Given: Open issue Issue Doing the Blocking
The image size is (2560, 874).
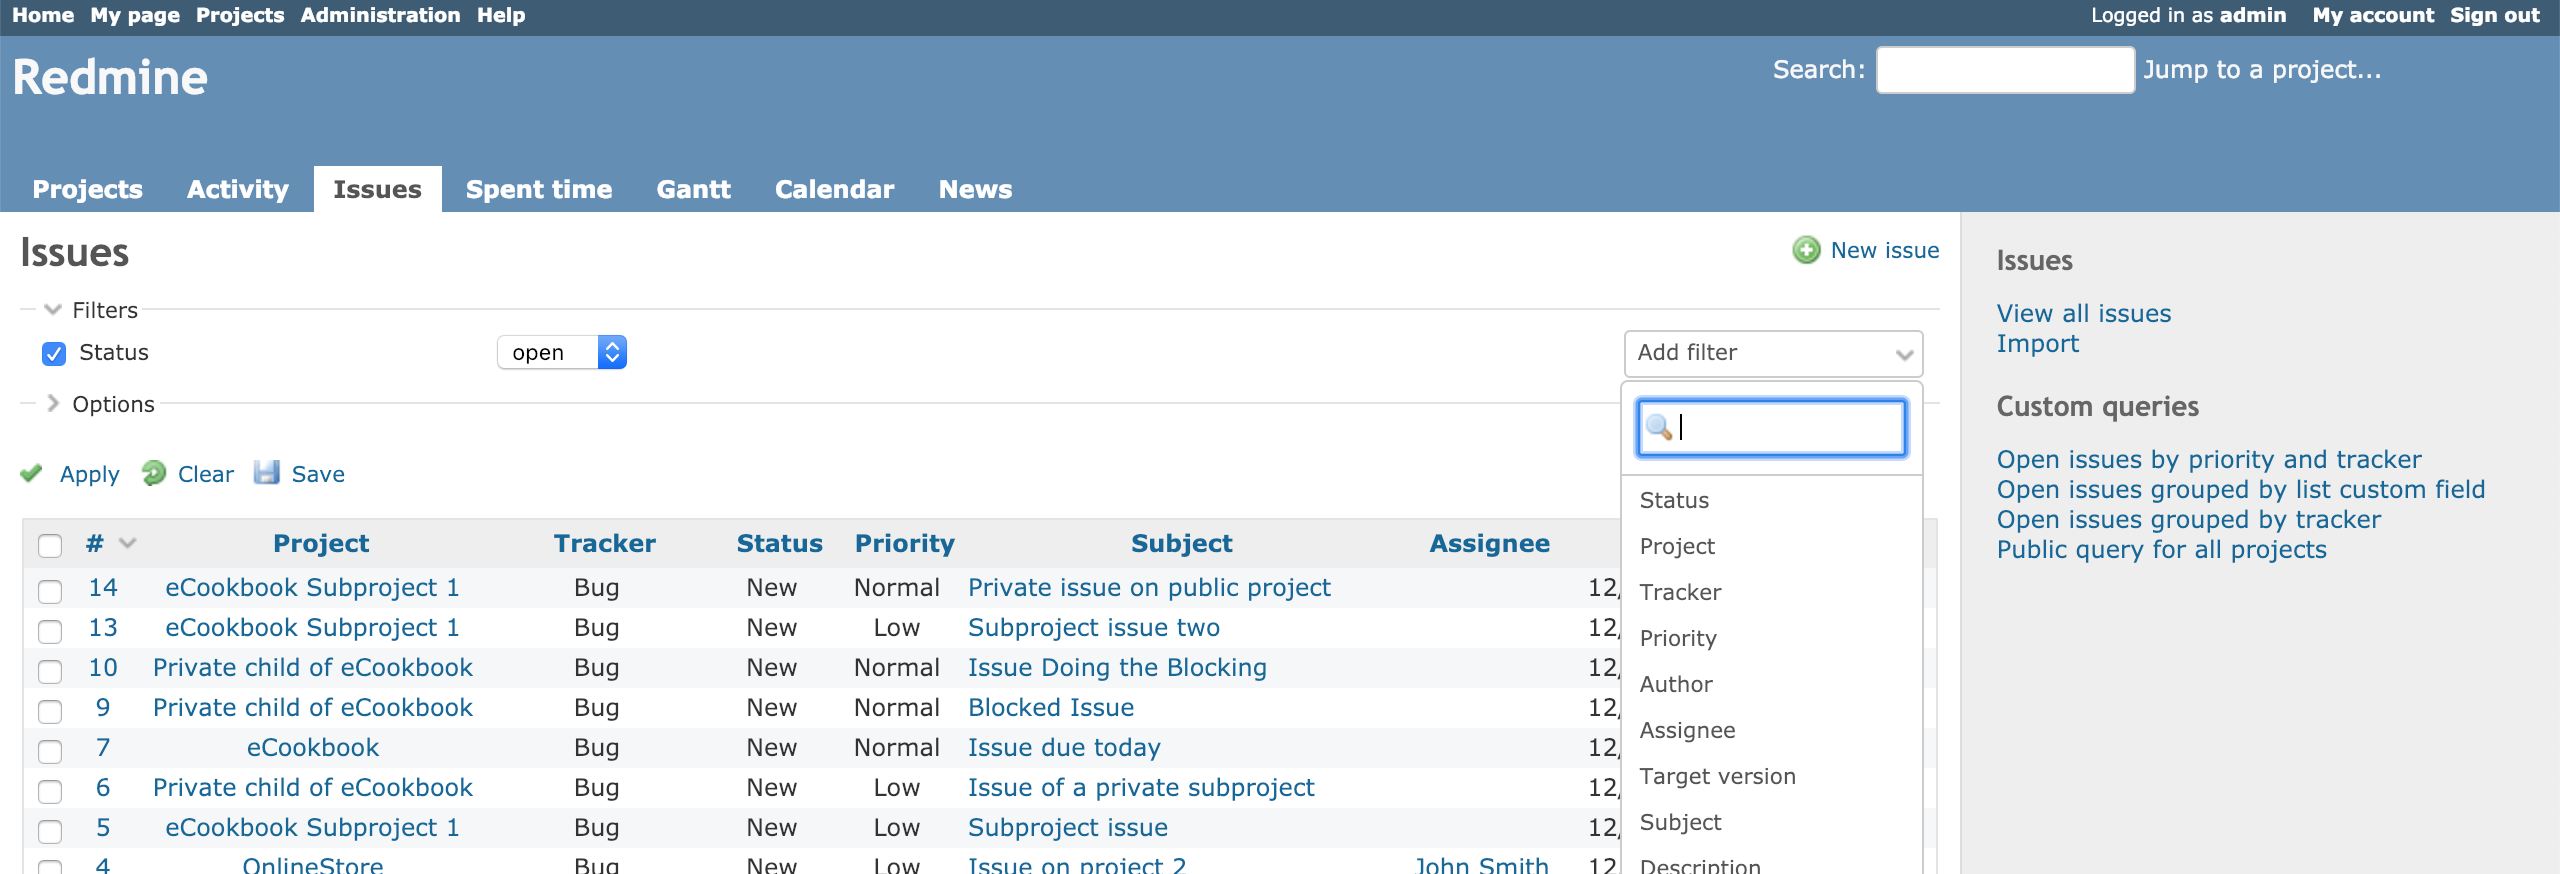Looking at the screenshot, I should tap(1117, 667).
